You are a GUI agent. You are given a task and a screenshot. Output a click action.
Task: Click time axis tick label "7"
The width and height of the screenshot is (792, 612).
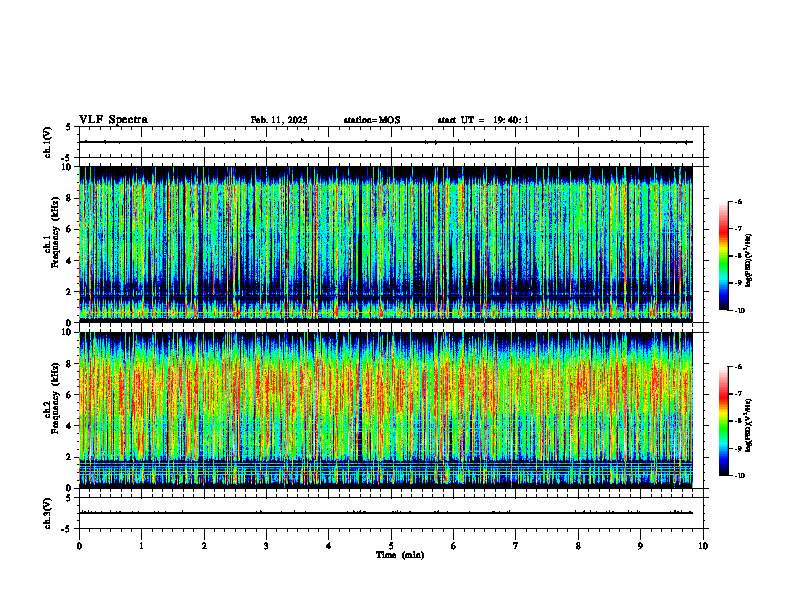tap(516, 546)
